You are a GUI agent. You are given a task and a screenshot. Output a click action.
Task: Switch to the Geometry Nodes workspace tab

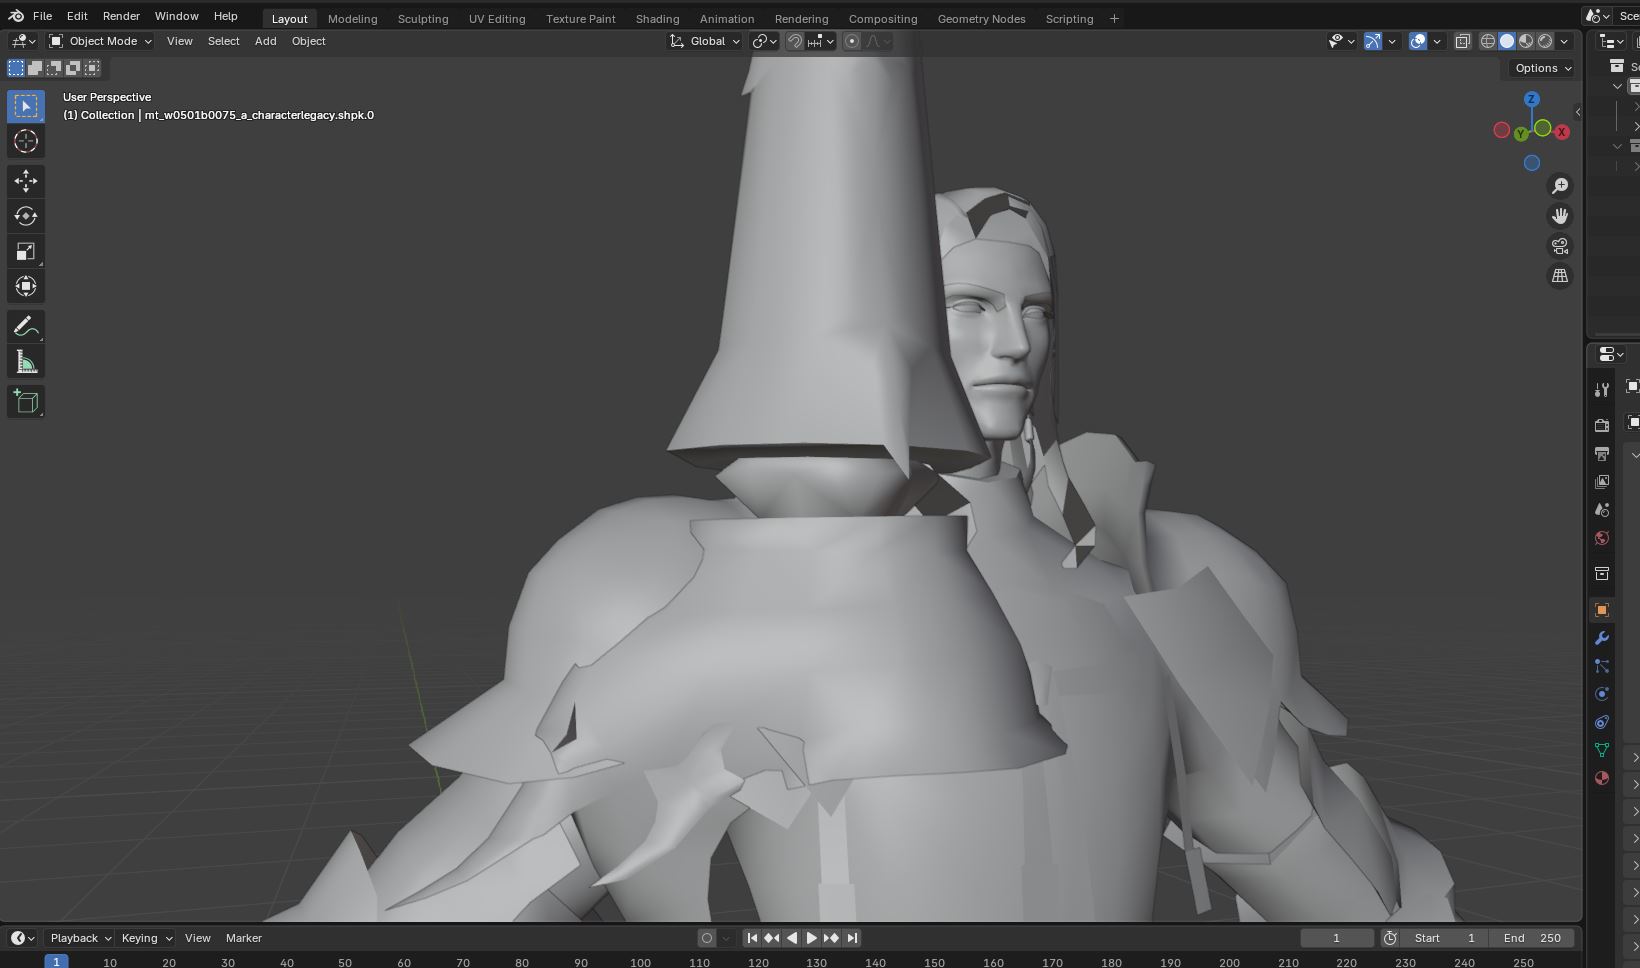(x=981, y=18)
